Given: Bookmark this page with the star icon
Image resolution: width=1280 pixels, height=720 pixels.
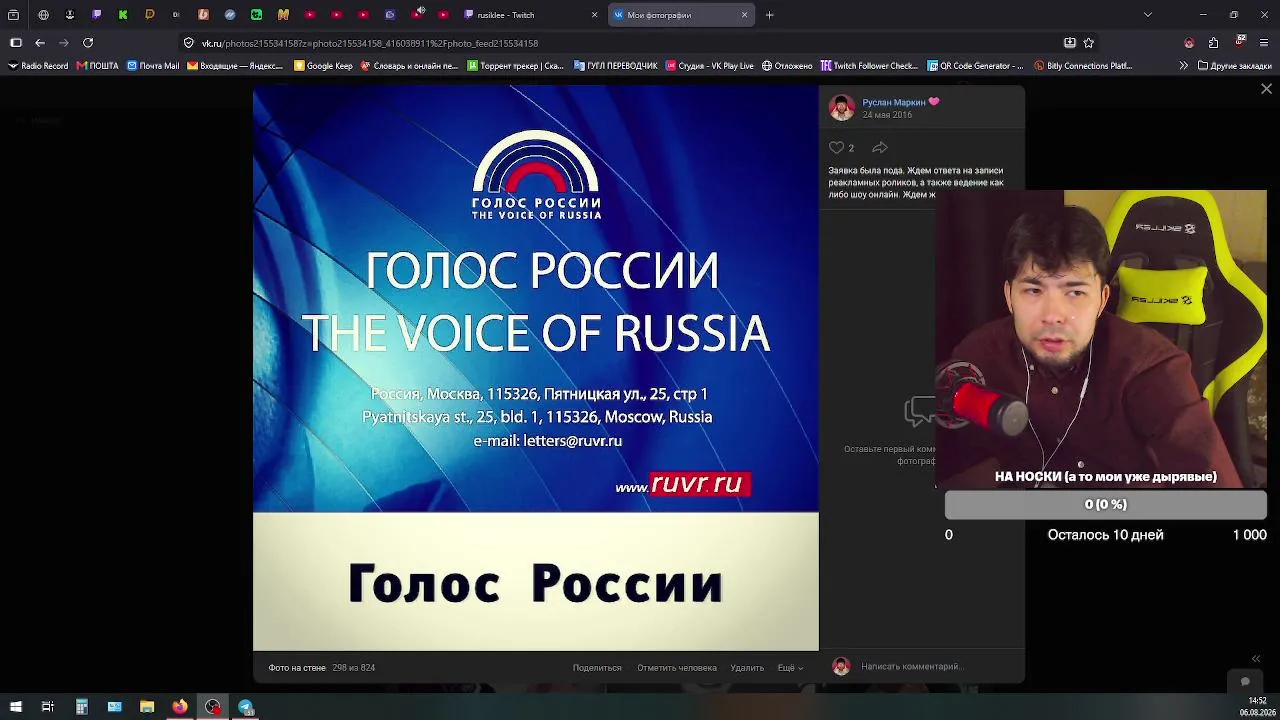Looking at the screenshot, I should [1089, 43].
